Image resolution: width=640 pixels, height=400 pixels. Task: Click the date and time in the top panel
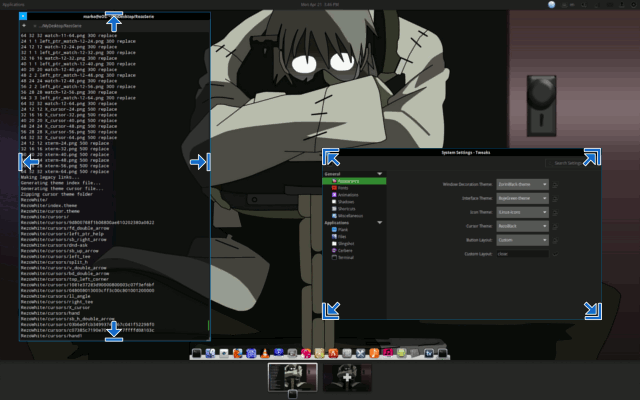point(320,4)
